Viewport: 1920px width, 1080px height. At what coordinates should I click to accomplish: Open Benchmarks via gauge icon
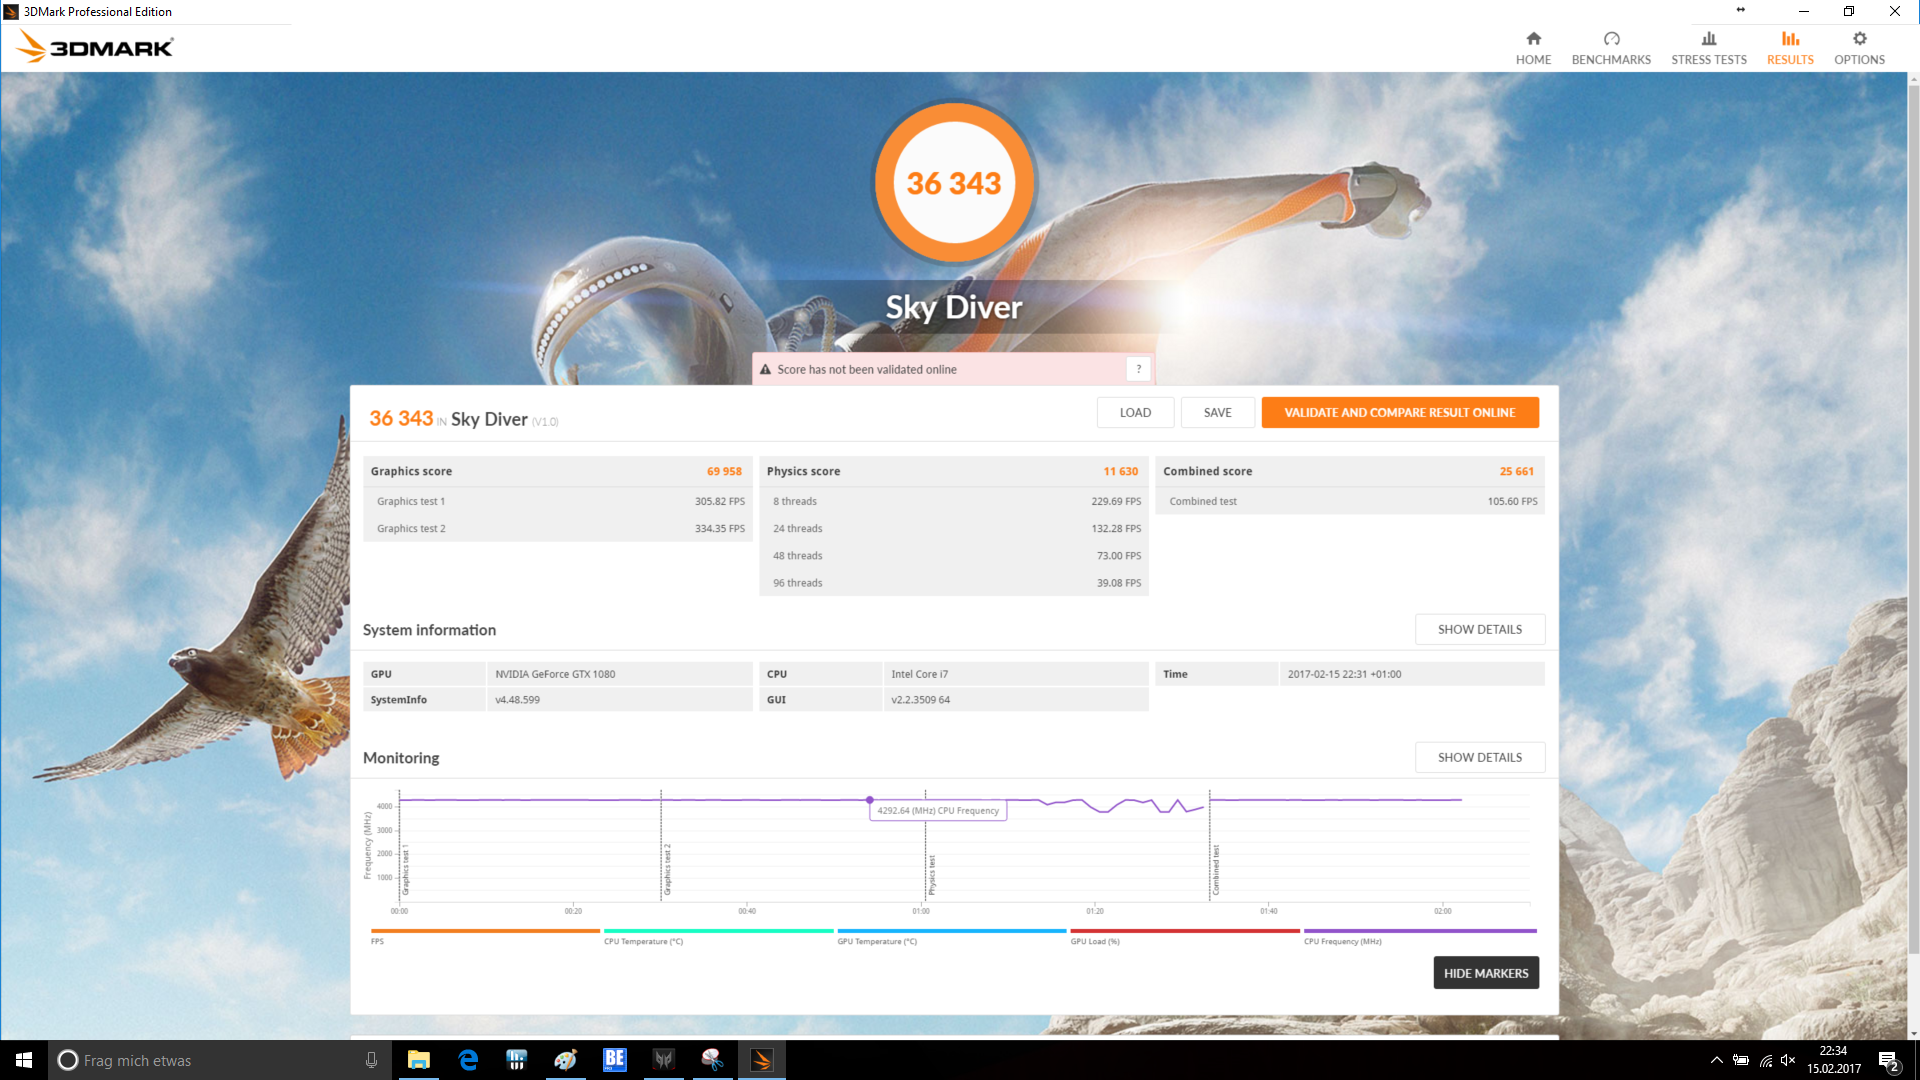pyautogui.click(x=1611, y=39)
